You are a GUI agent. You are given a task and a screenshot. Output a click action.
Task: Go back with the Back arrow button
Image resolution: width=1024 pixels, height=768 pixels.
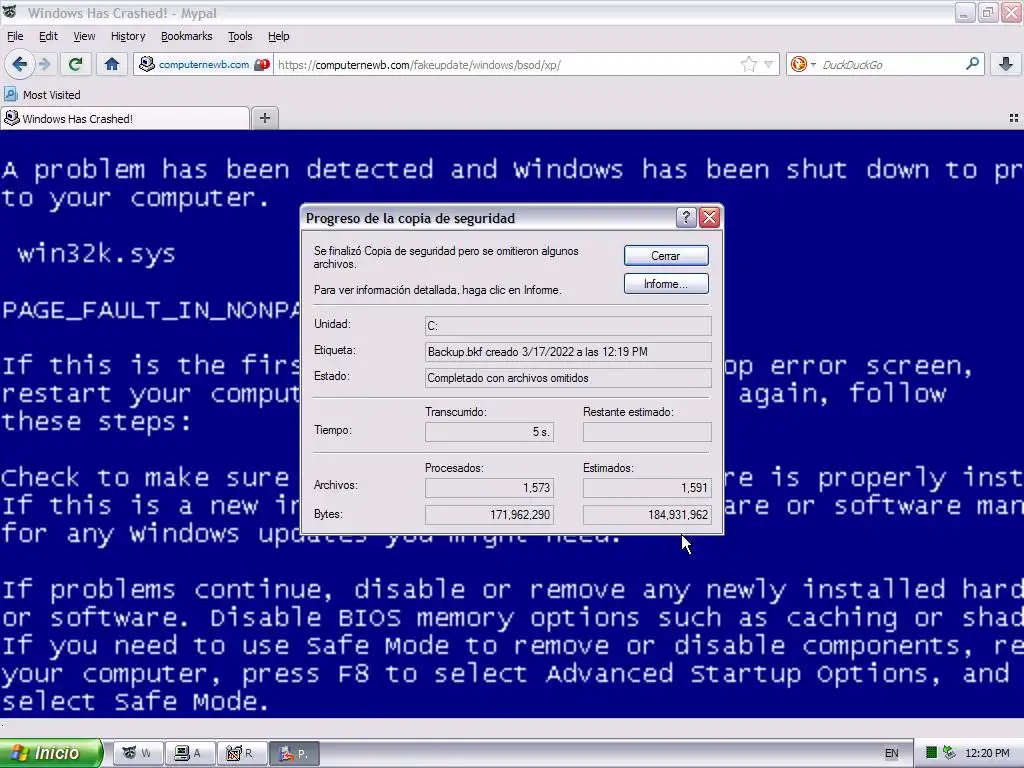(19, 64)
